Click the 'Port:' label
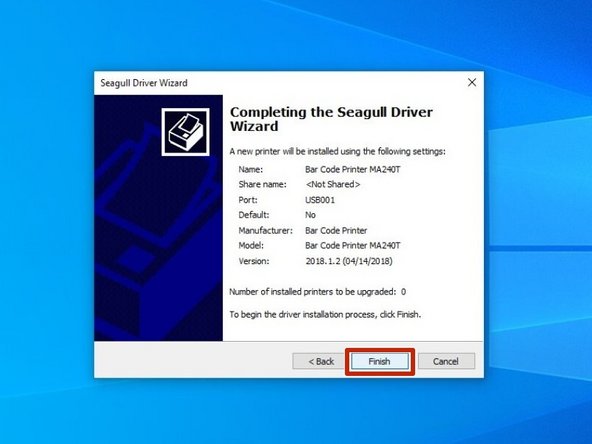Viewport: 592px width, 444px height. 248,200
